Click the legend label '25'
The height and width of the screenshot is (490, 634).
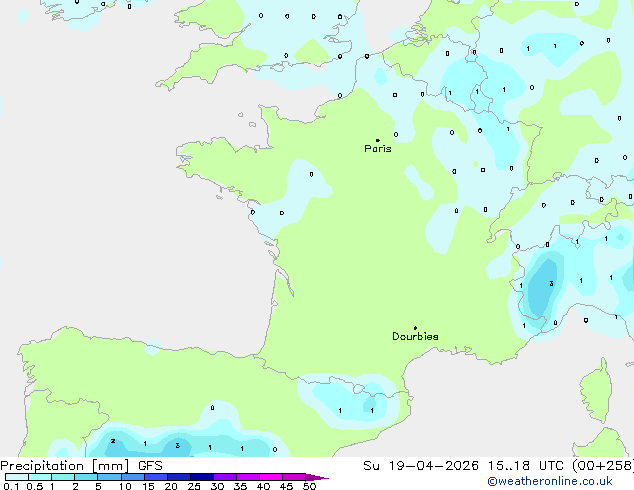pos(194,486)
